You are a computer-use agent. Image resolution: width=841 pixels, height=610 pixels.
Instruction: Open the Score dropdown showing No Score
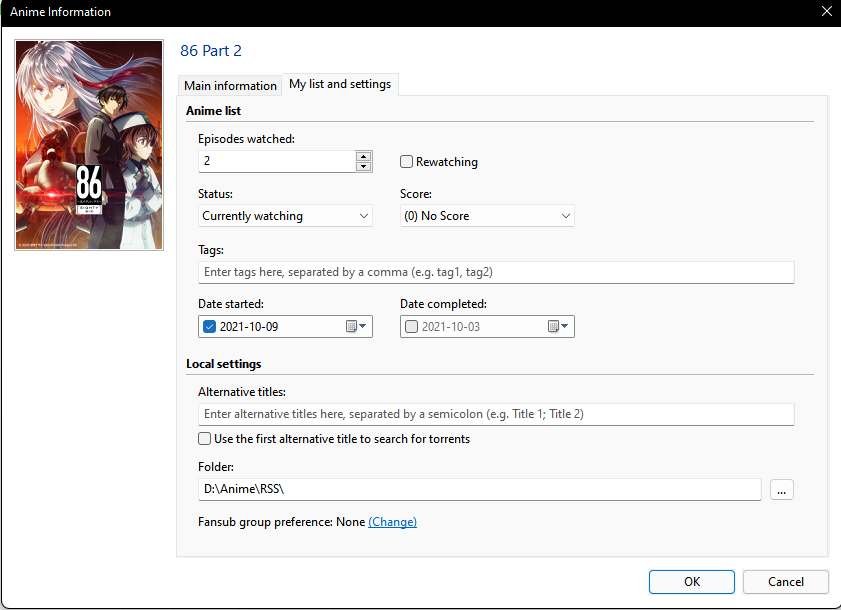(x=487, y=216)
